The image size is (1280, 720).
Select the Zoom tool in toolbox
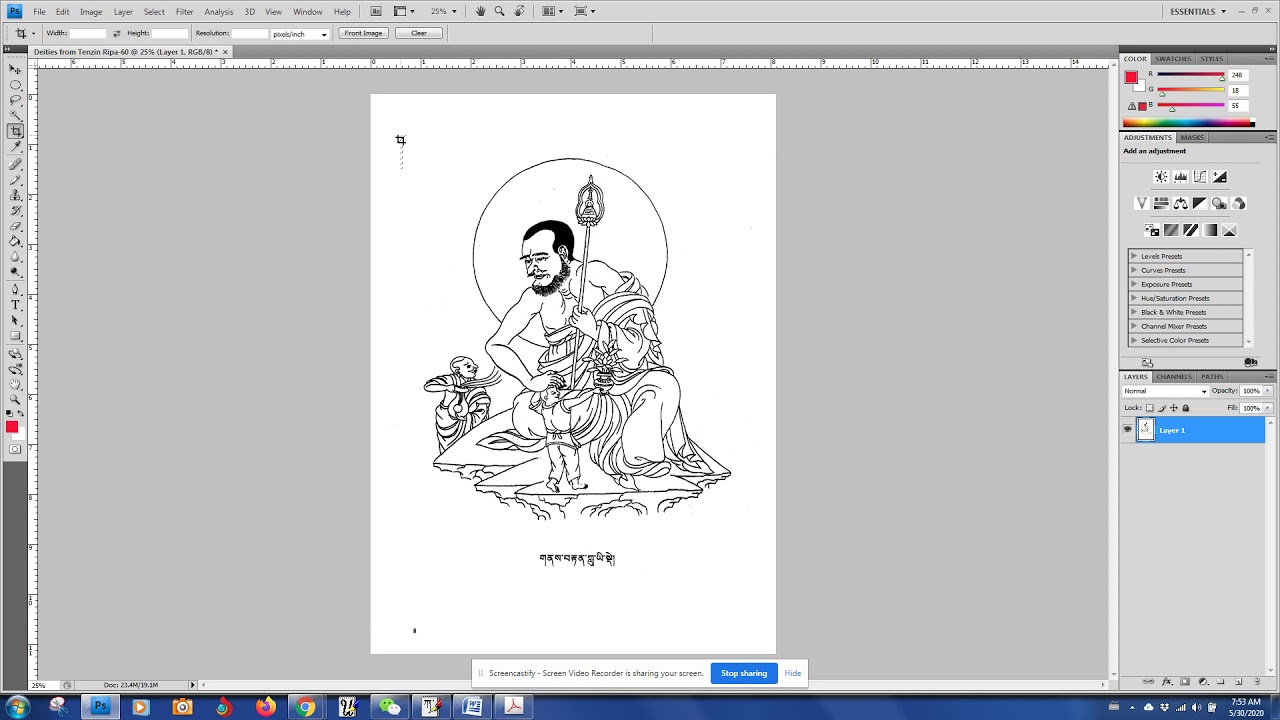[x=15, y=399]
